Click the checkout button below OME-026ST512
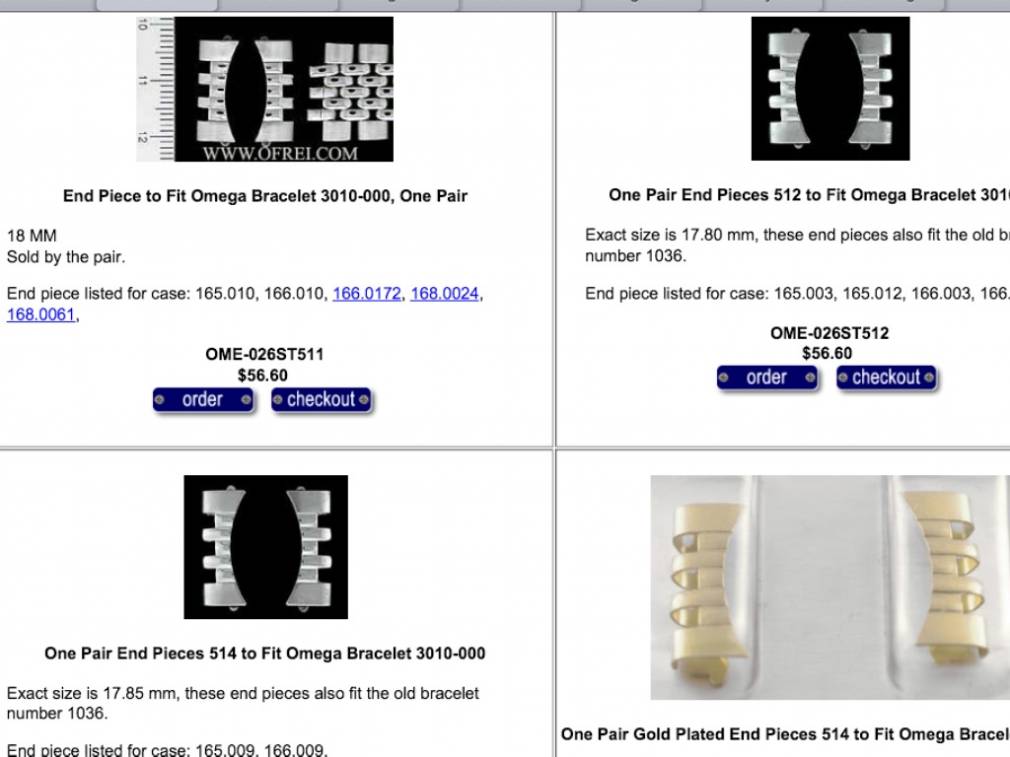1010x757 pixels. 886,378
